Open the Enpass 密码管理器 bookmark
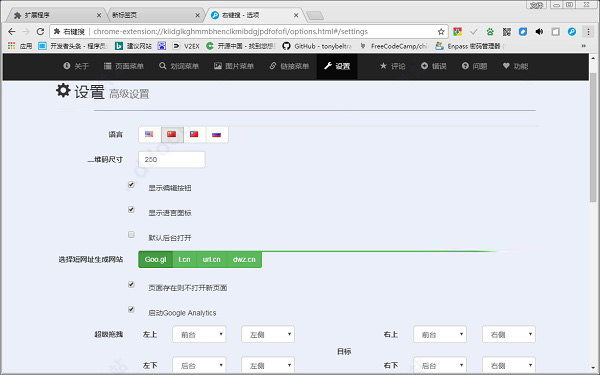Screen dimensions: 600x375 [470, 46]
